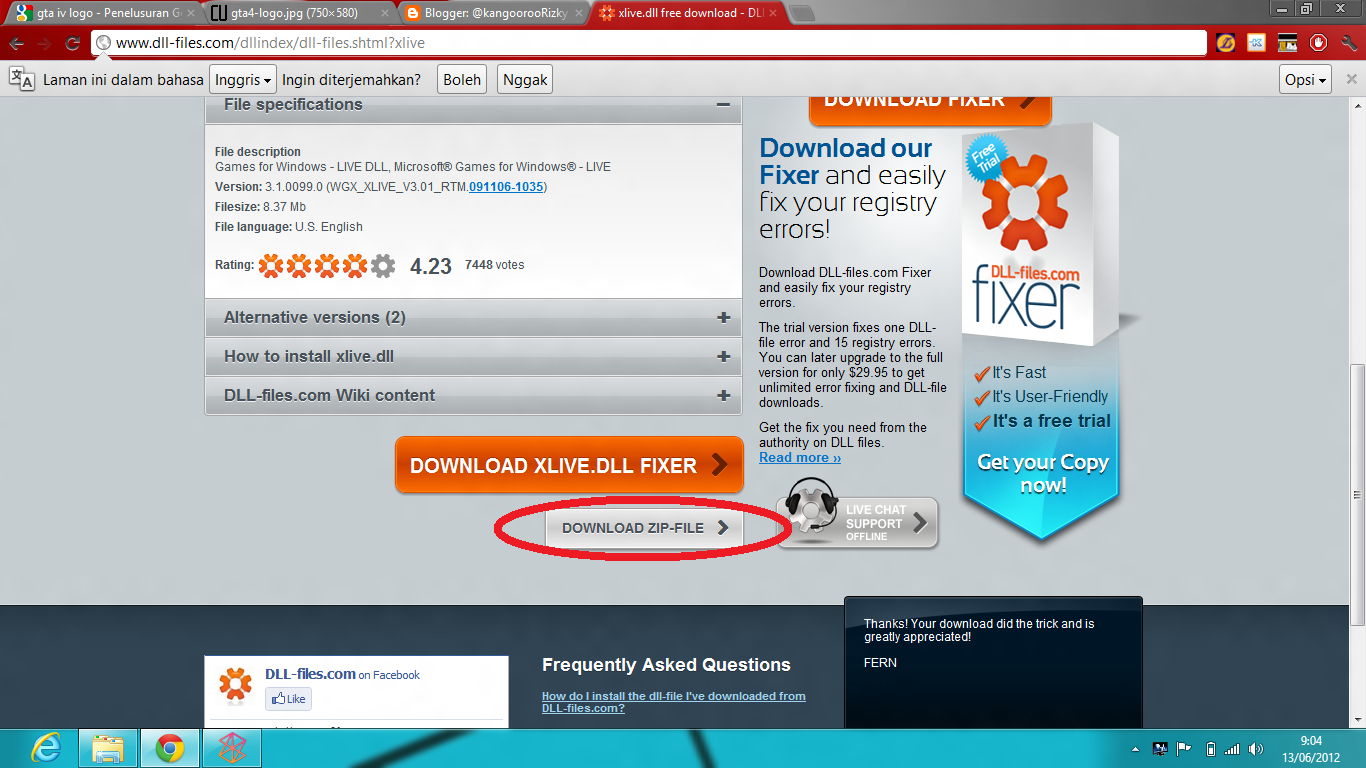Click the fourth pinned app on the taskbar
This screenshot has height=768, width=1366.
[x=232, y=747]
